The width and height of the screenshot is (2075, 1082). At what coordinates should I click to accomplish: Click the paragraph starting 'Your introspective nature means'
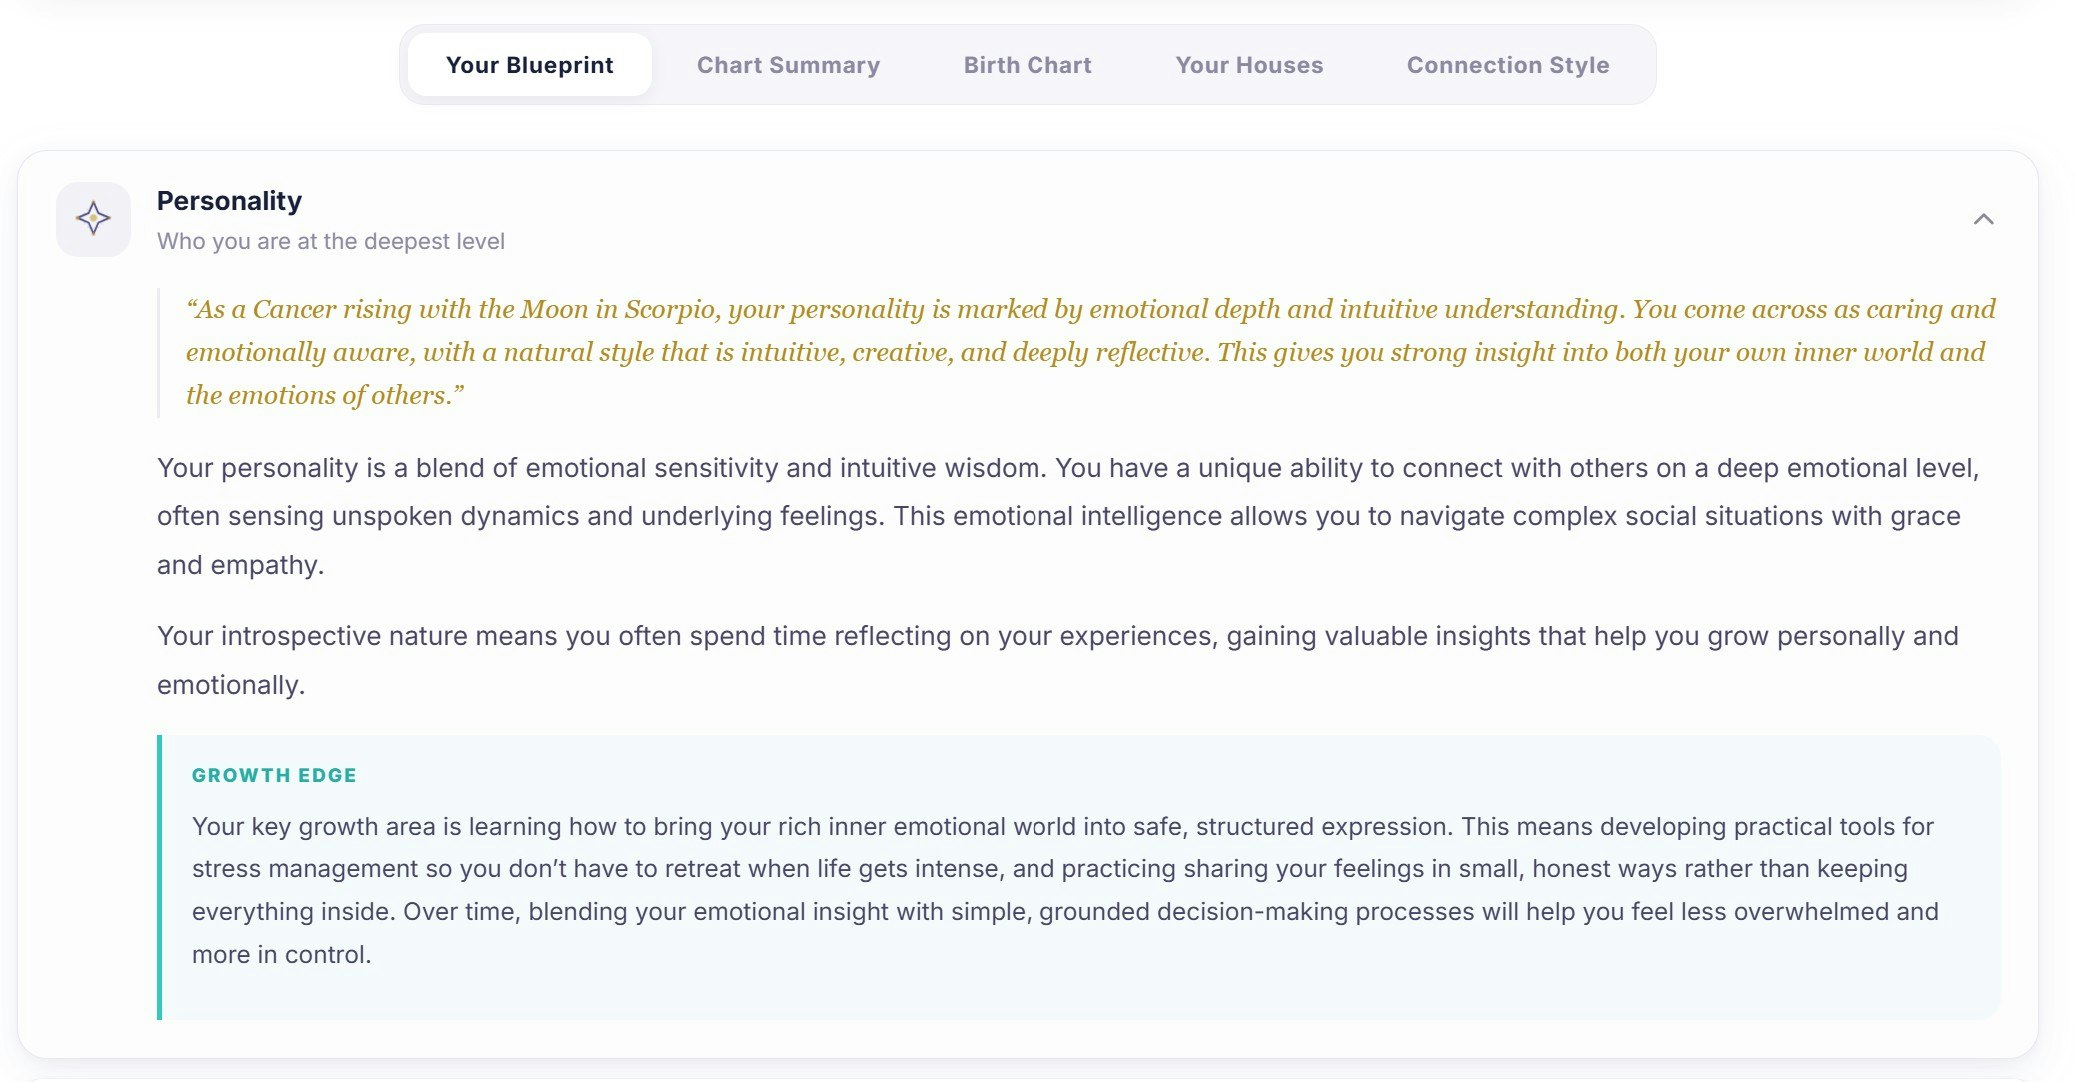tap(1057, 660)
